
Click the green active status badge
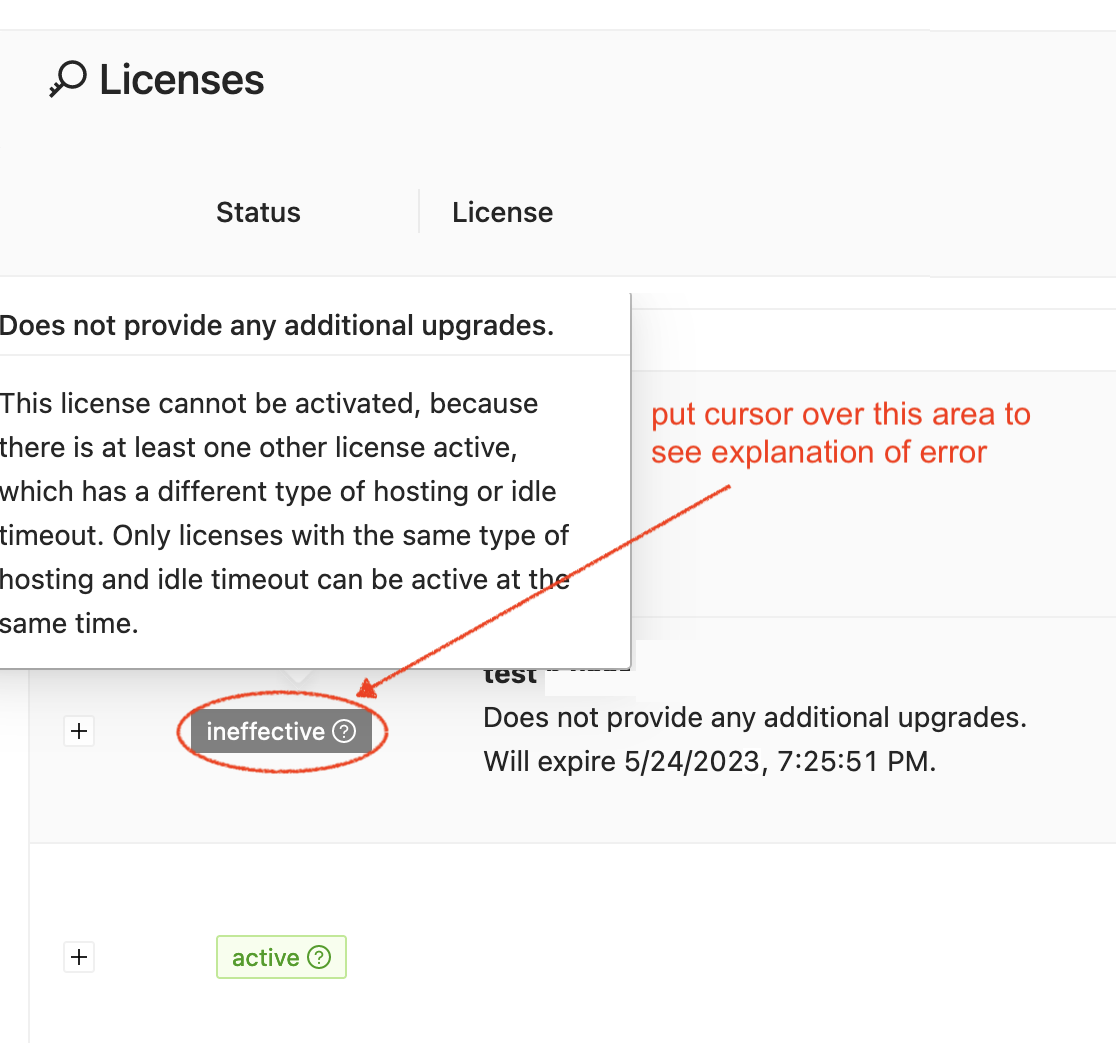(x=267, y=957)
